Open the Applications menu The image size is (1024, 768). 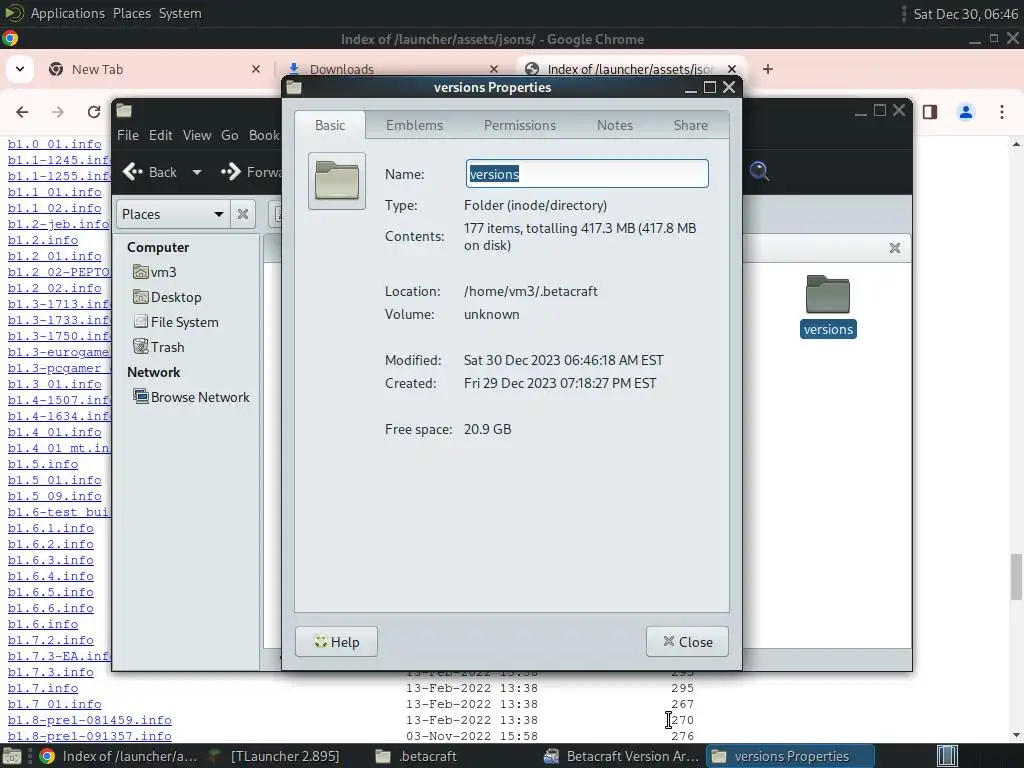tap(67, 13)
